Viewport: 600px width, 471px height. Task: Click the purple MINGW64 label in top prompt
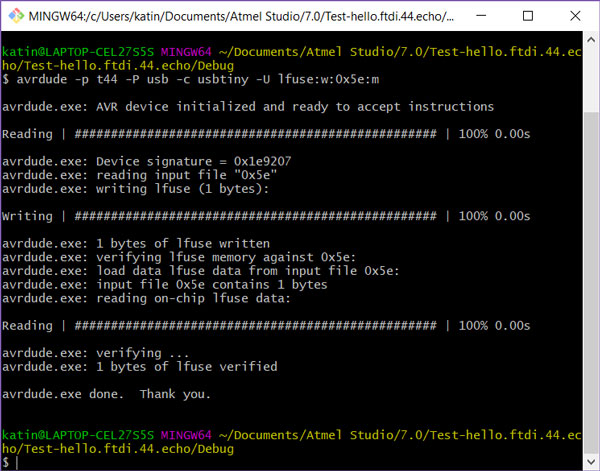click(x=186, y=52)
